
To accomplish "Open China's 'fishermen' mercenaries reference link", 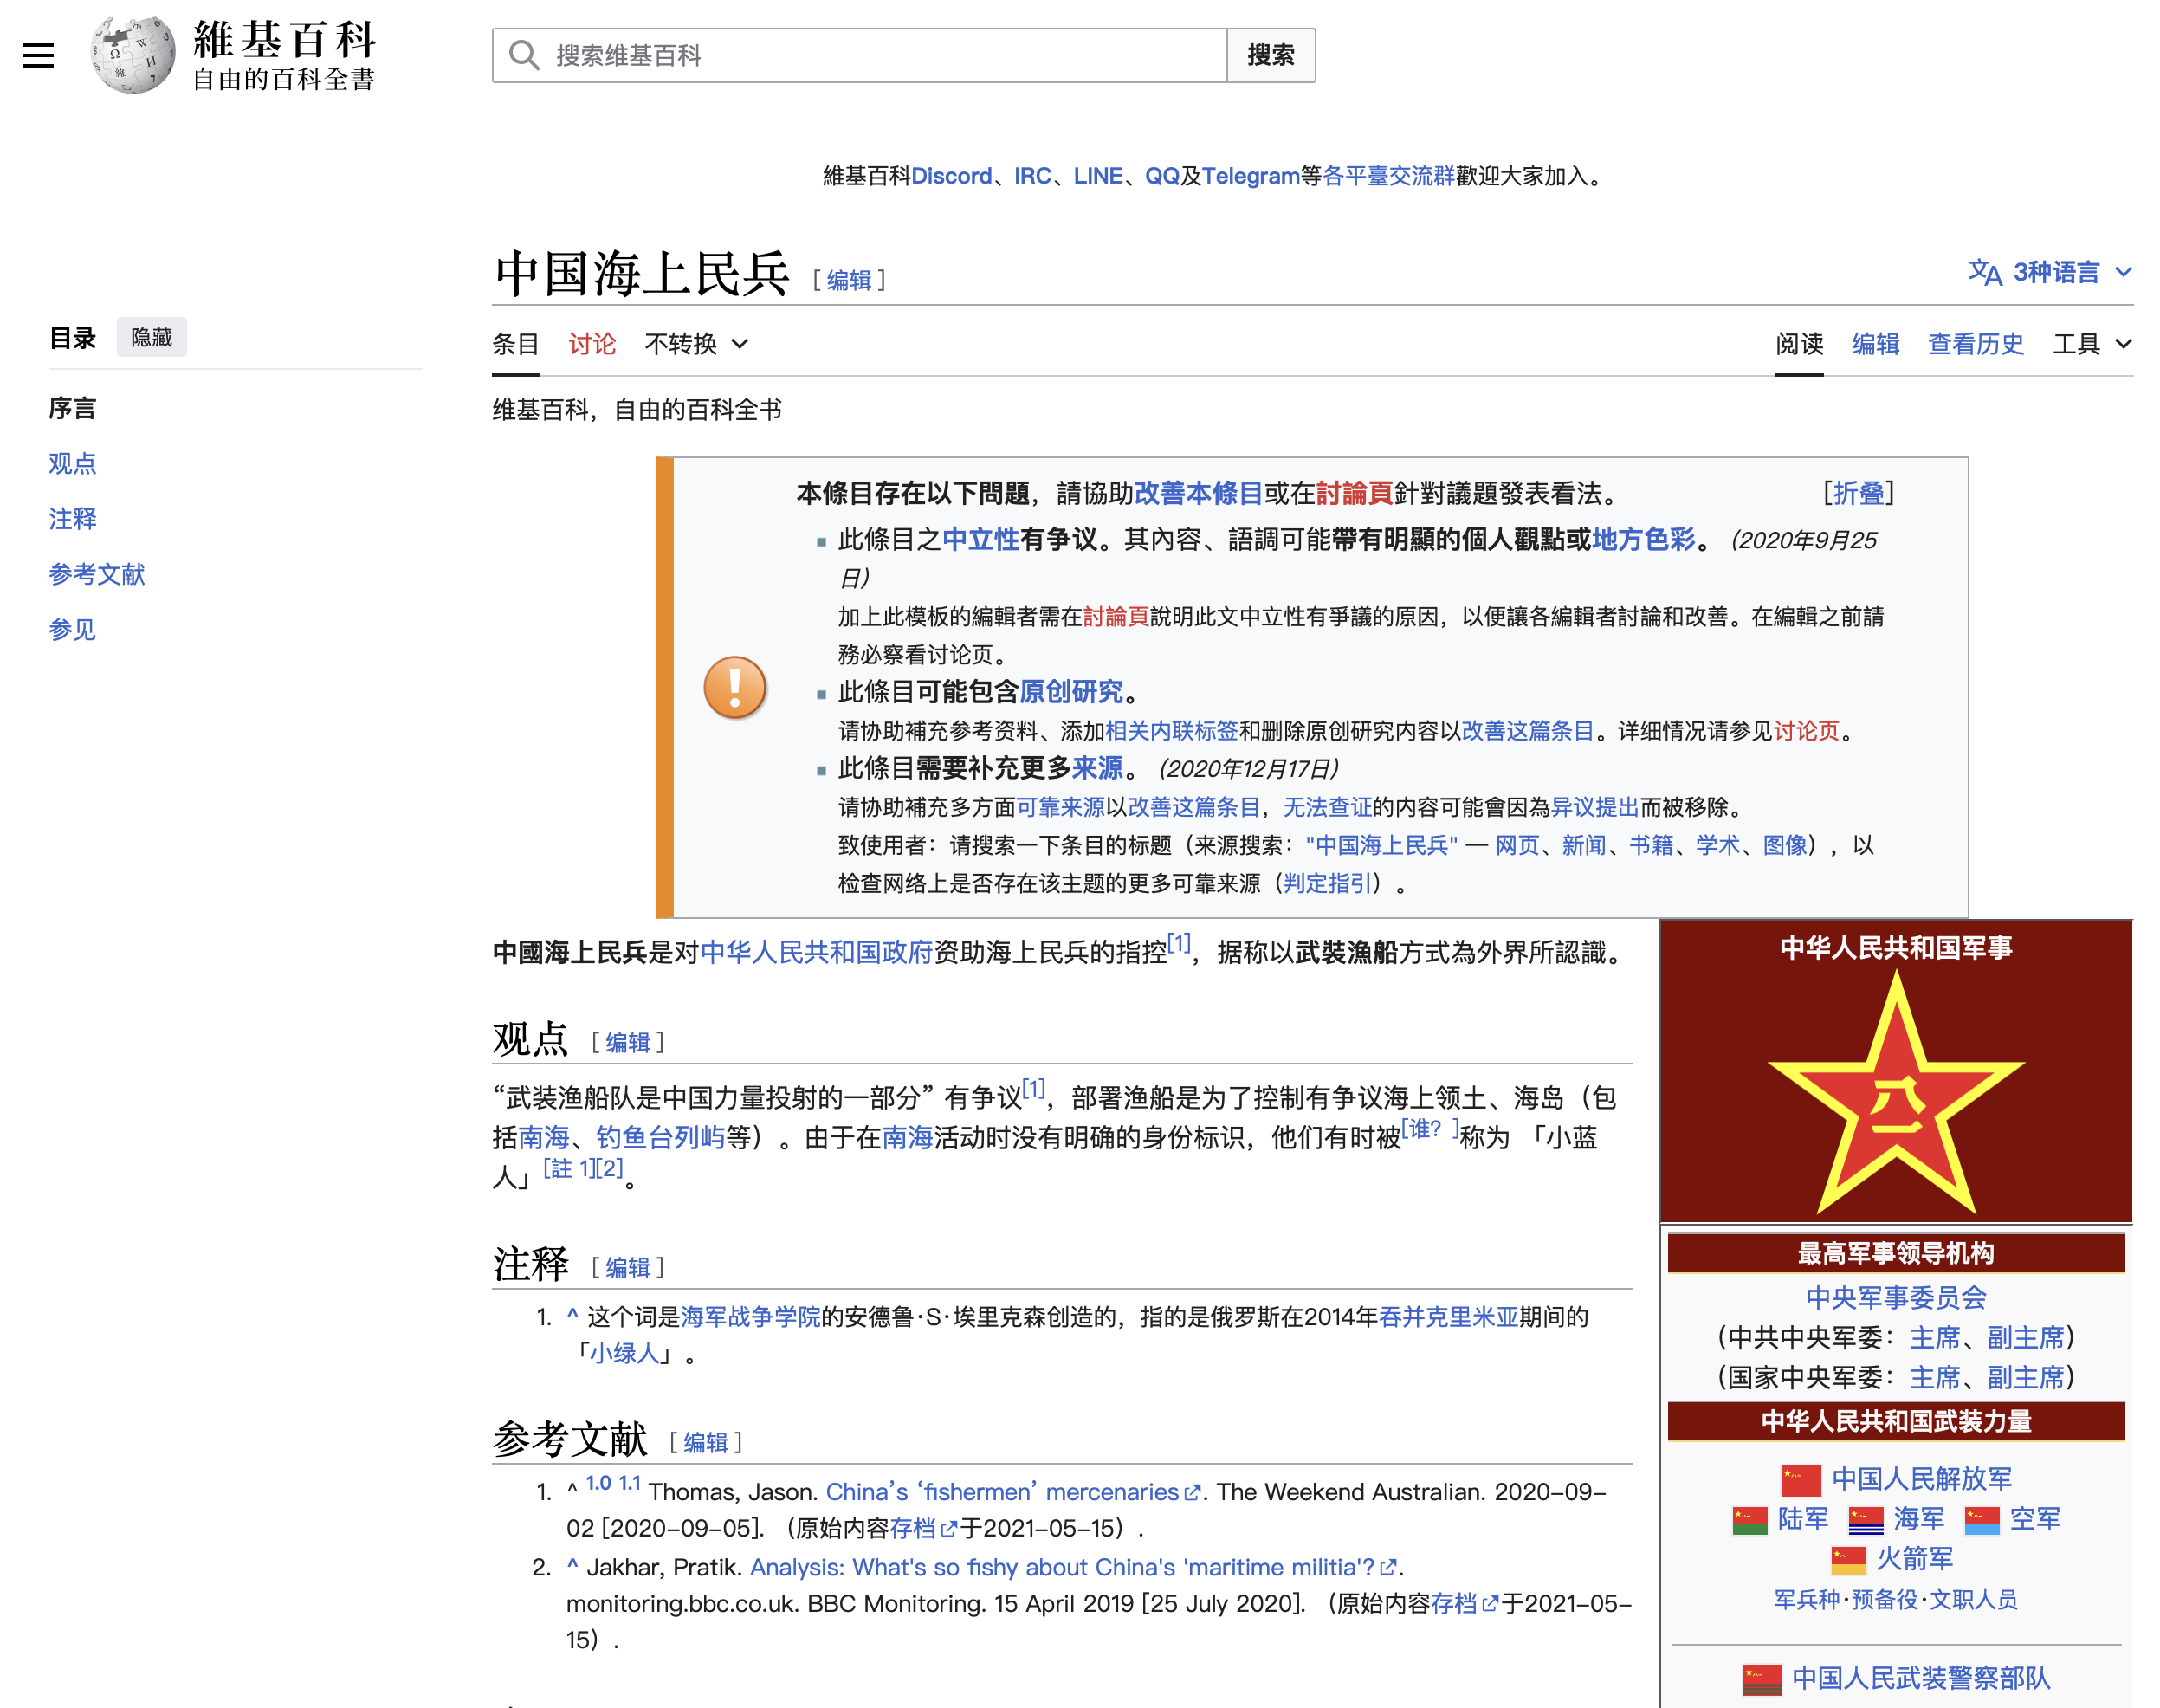I will (x=1012, y=1492).
